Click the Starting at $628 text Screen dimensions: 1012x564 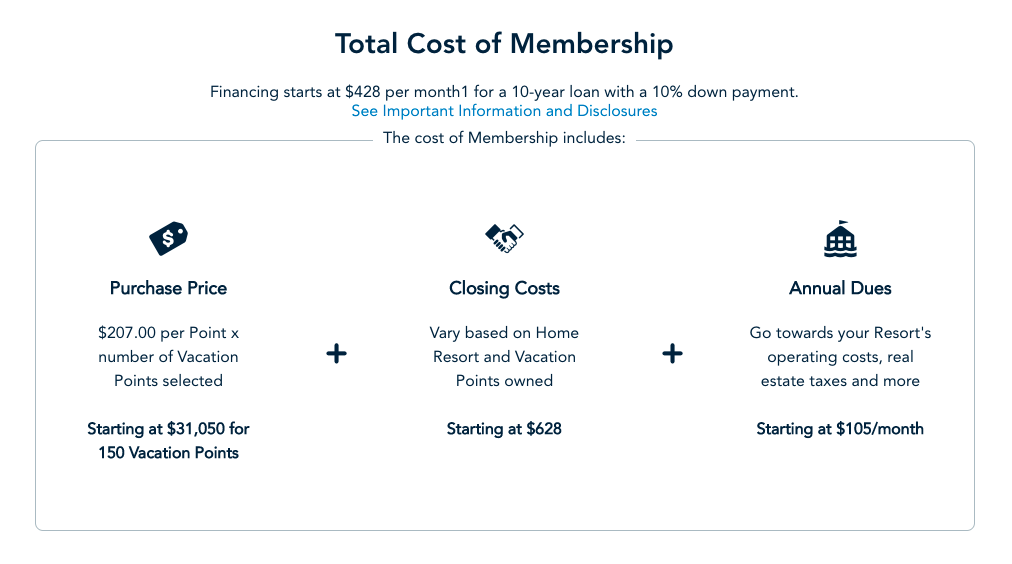click(504, 429)
